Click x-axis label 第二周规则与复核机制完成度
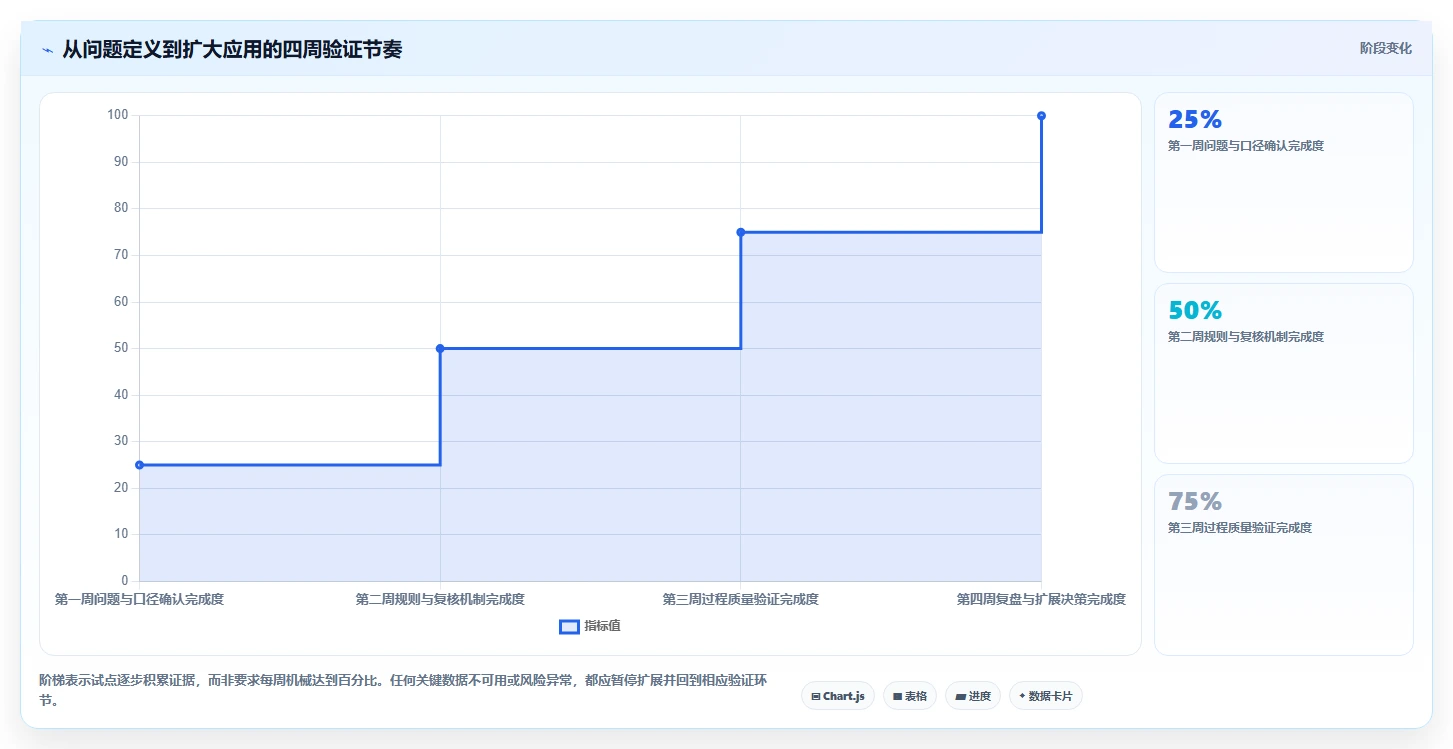This screenshot has height=749, width=1453. 440,600
